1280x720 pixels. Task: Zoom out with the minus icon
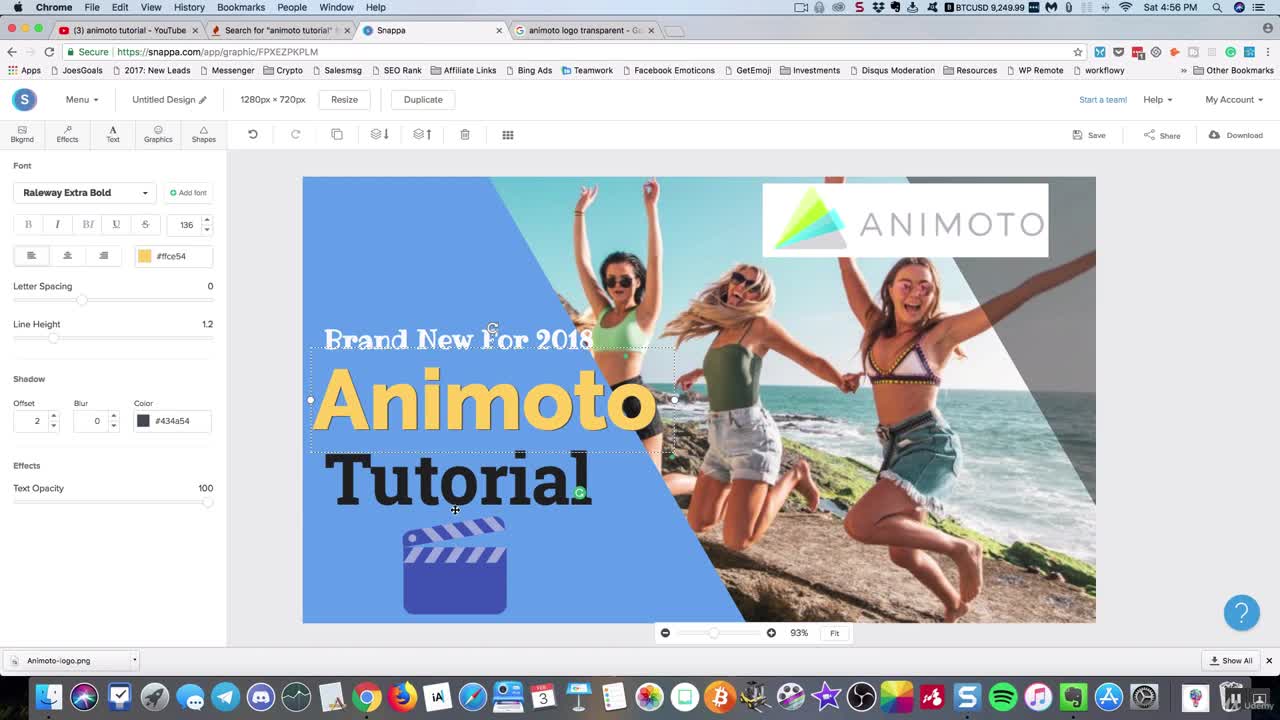[665, 633]
